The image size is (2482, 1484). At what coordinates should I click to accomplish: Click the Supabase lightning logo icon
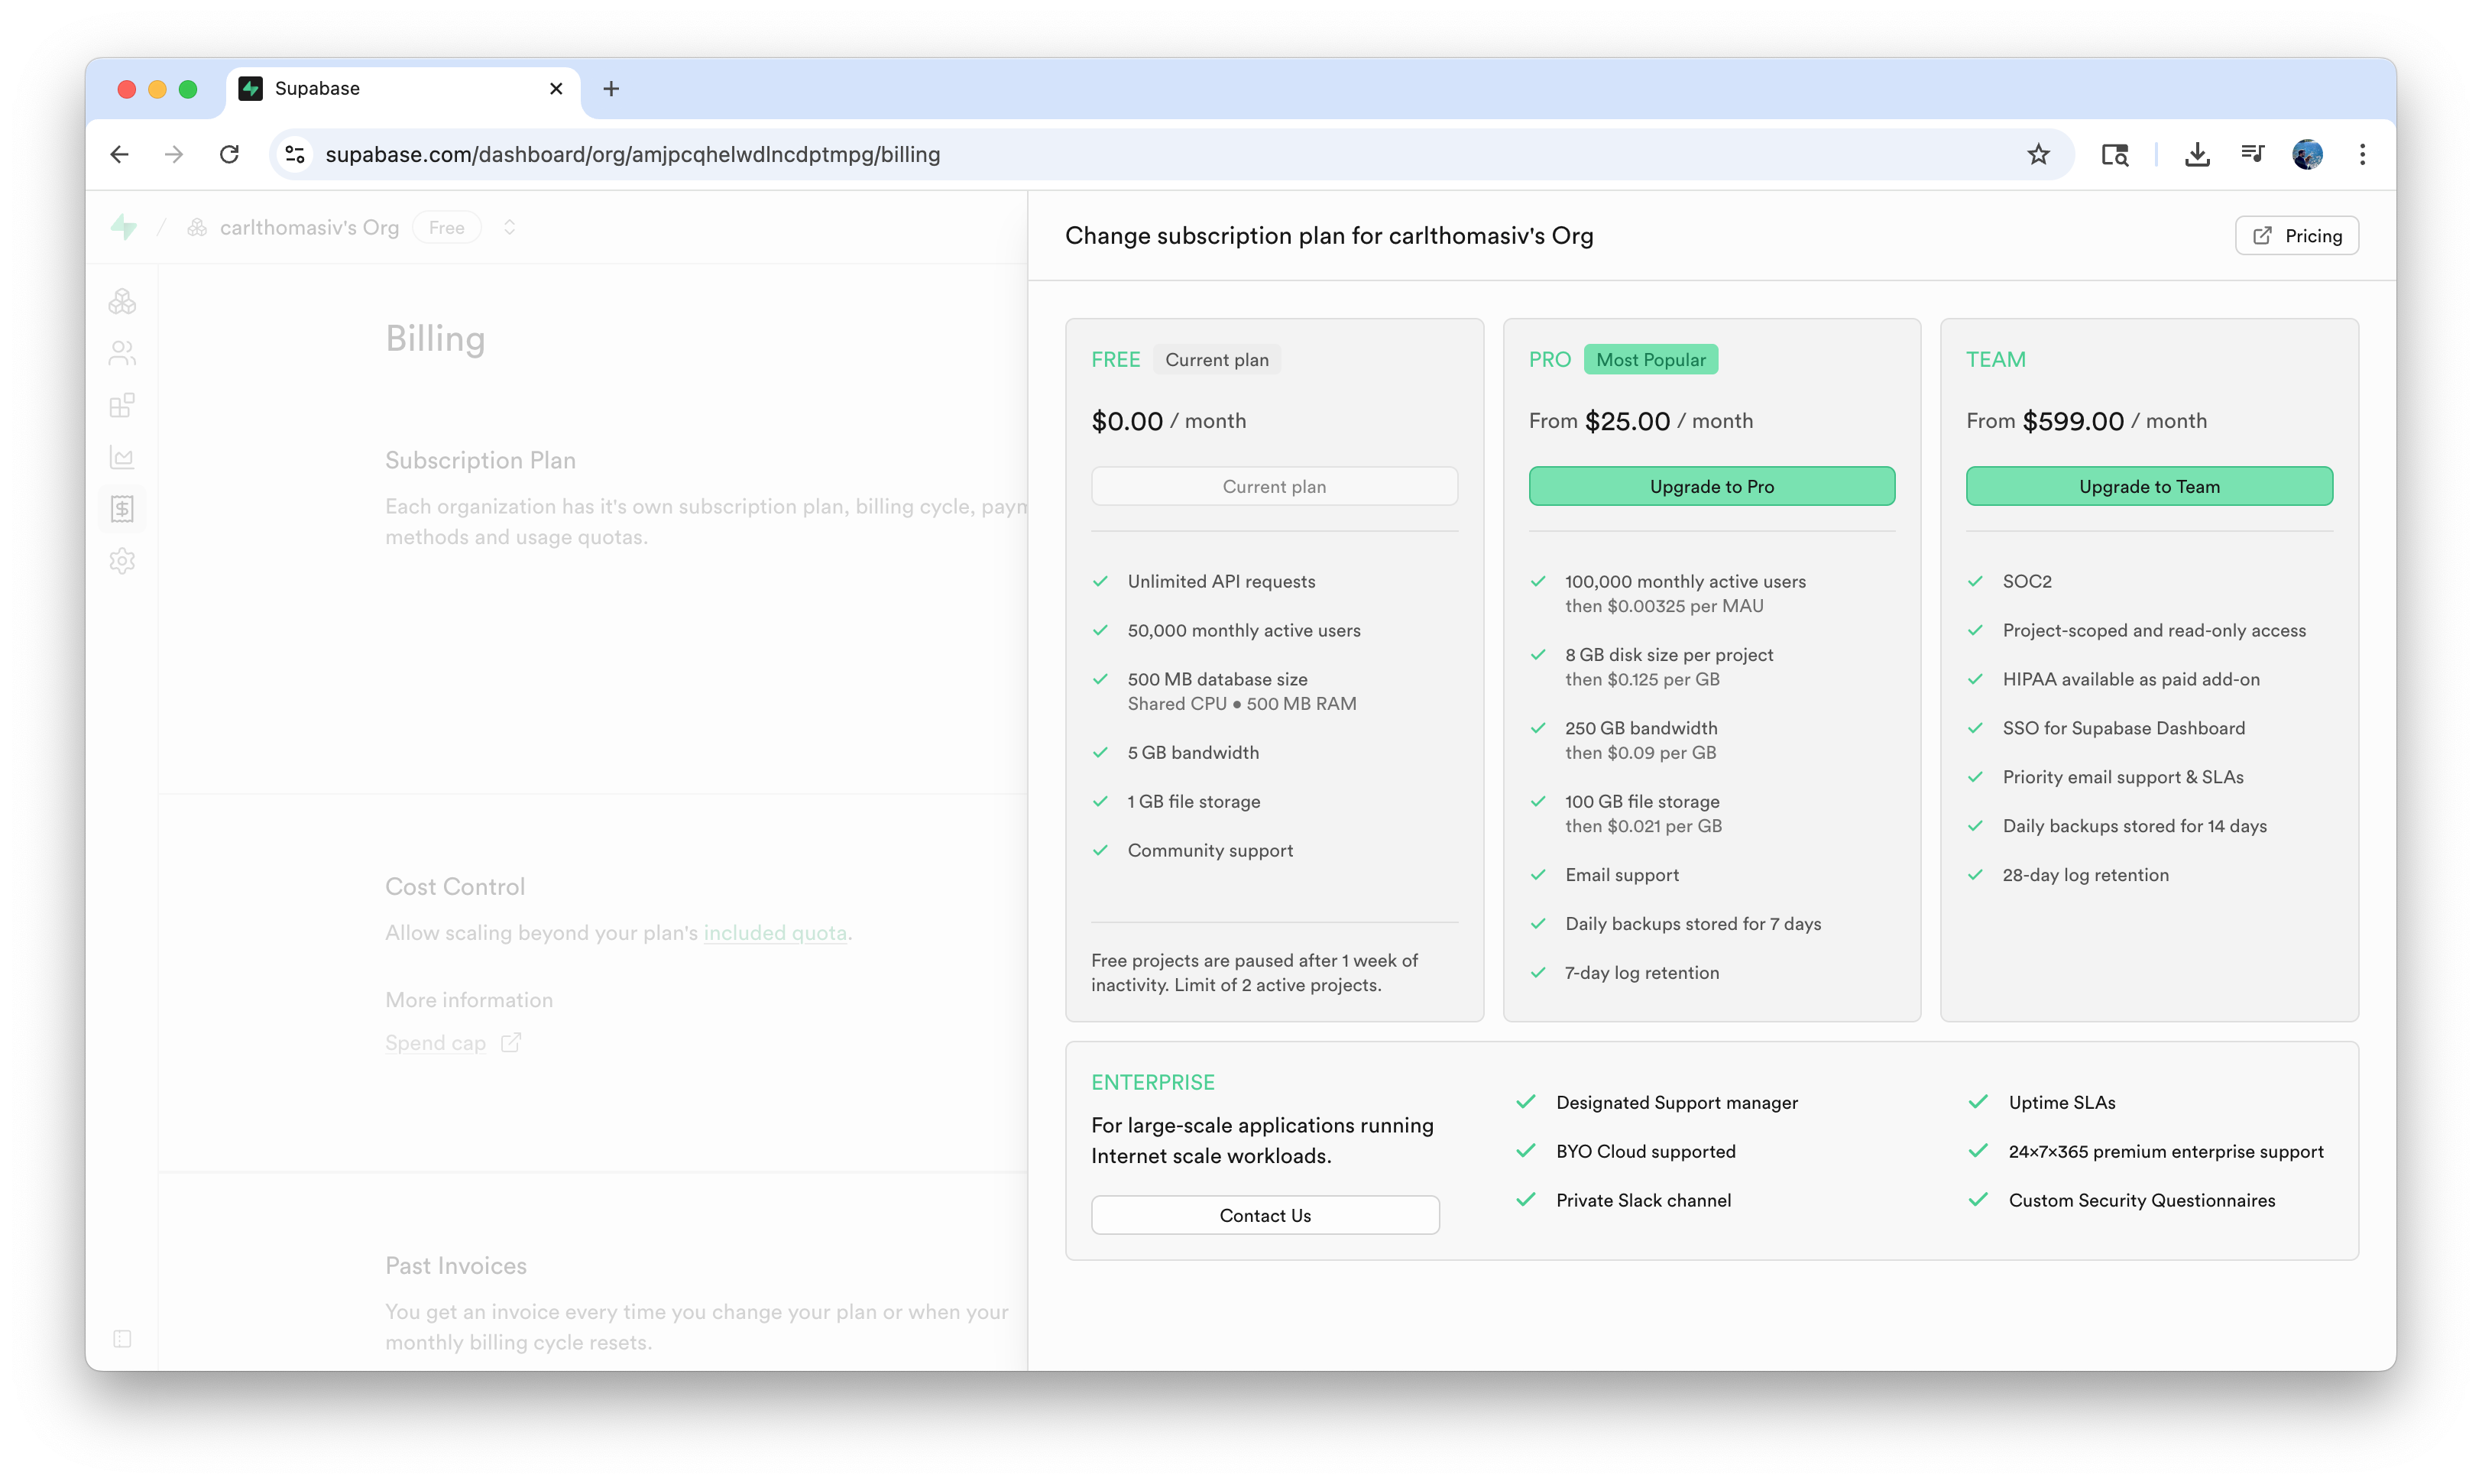[x=124, y=227]
